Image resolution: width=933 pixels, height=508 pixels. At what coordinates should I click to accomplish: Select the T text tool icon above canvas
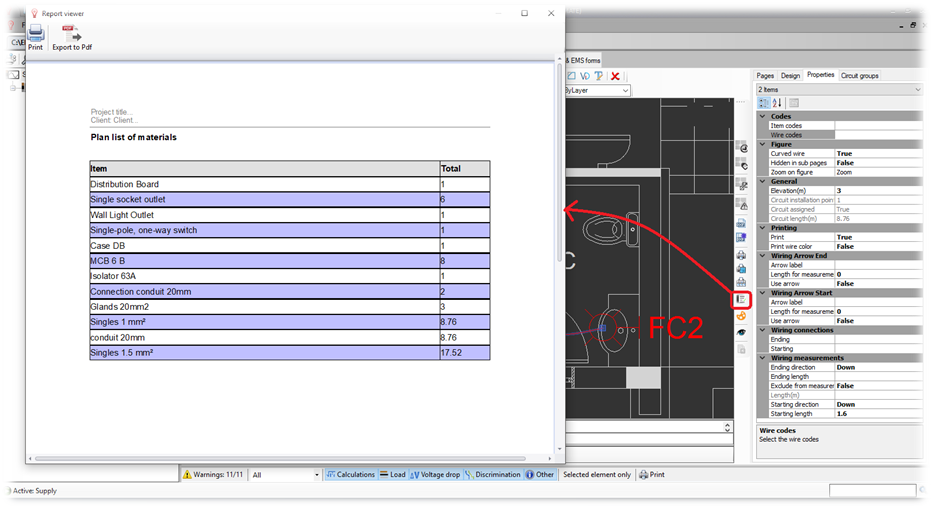tap(599, 76)
